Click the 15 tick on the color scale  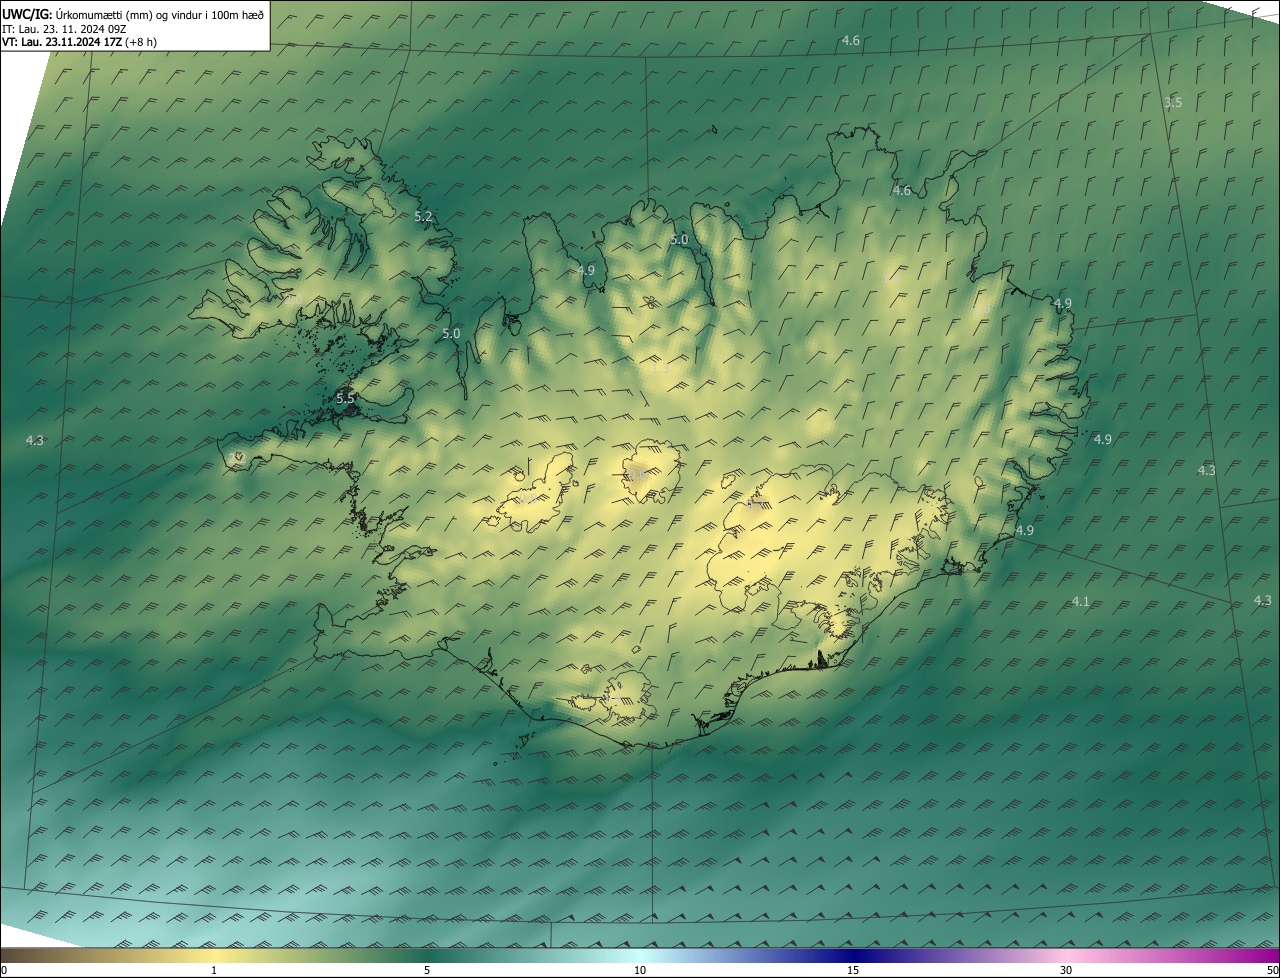[x=853, y=970]
